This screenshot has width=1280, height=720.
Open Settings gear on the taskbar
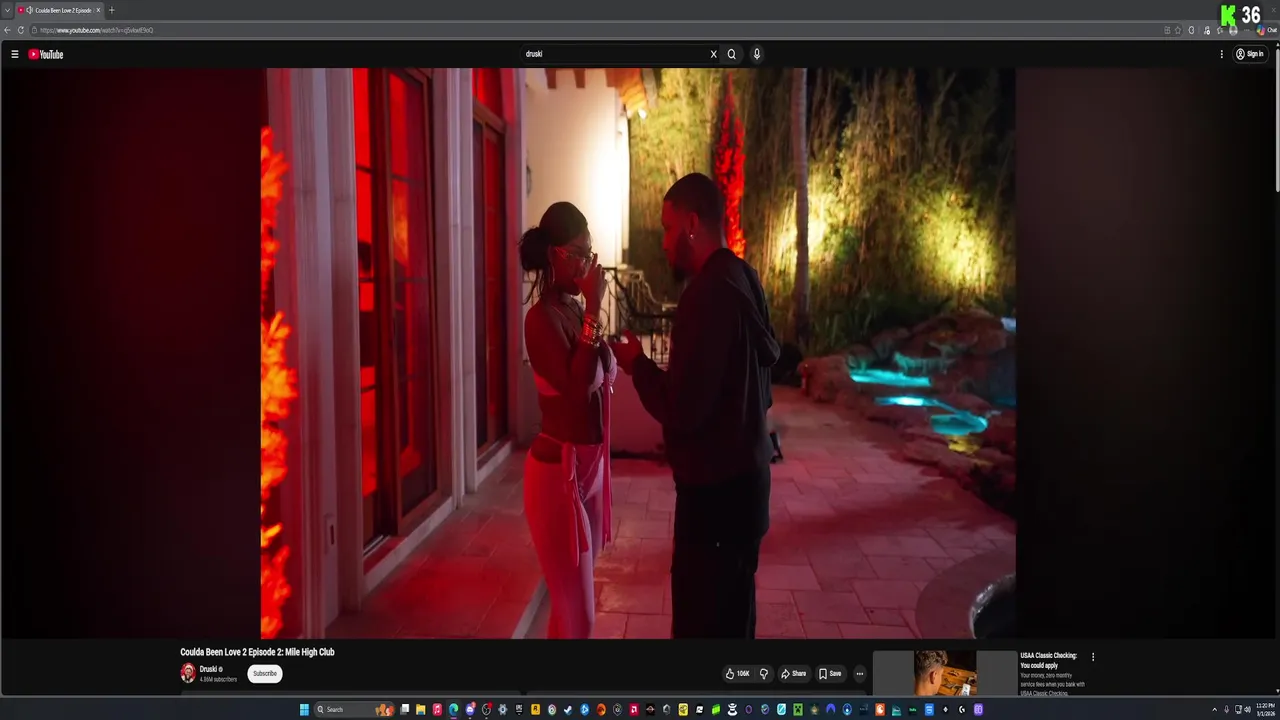point(503,710)
